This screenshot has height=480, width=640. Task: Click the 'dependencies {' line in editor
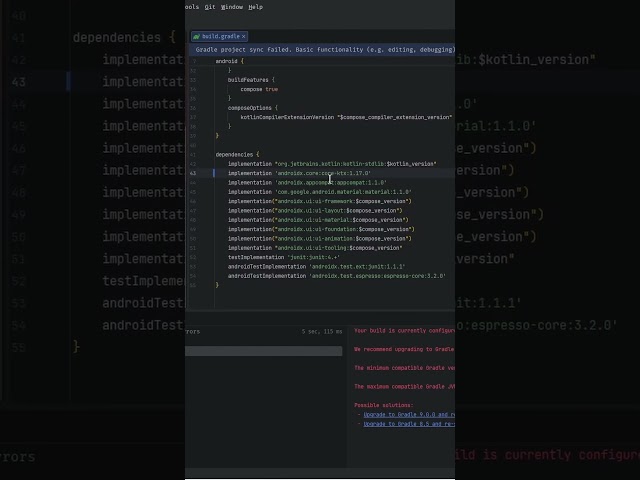(x=237, y=154)
